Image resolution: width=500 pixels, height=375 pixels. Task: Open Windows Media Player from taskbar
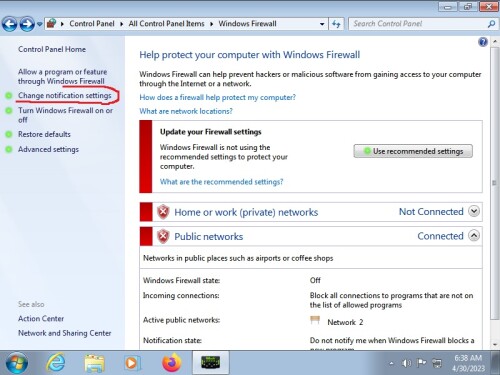[132, 363]
